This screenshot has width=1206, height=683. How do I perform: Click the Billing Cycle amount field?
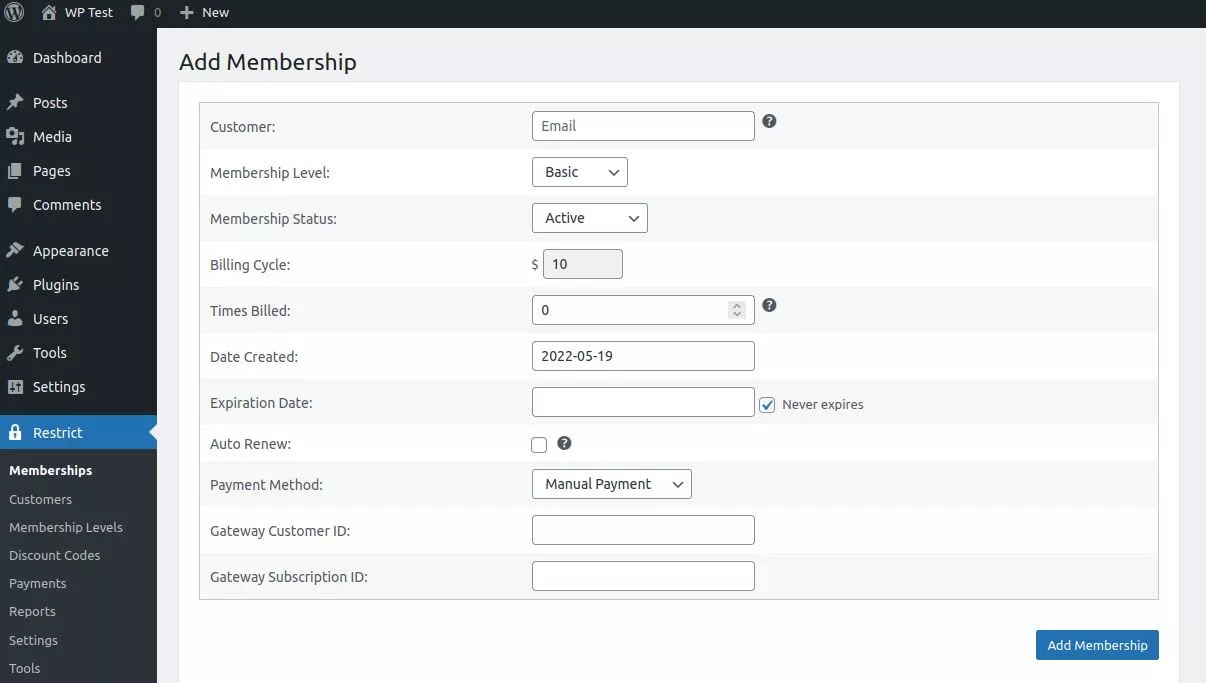[x=582, y=264]
